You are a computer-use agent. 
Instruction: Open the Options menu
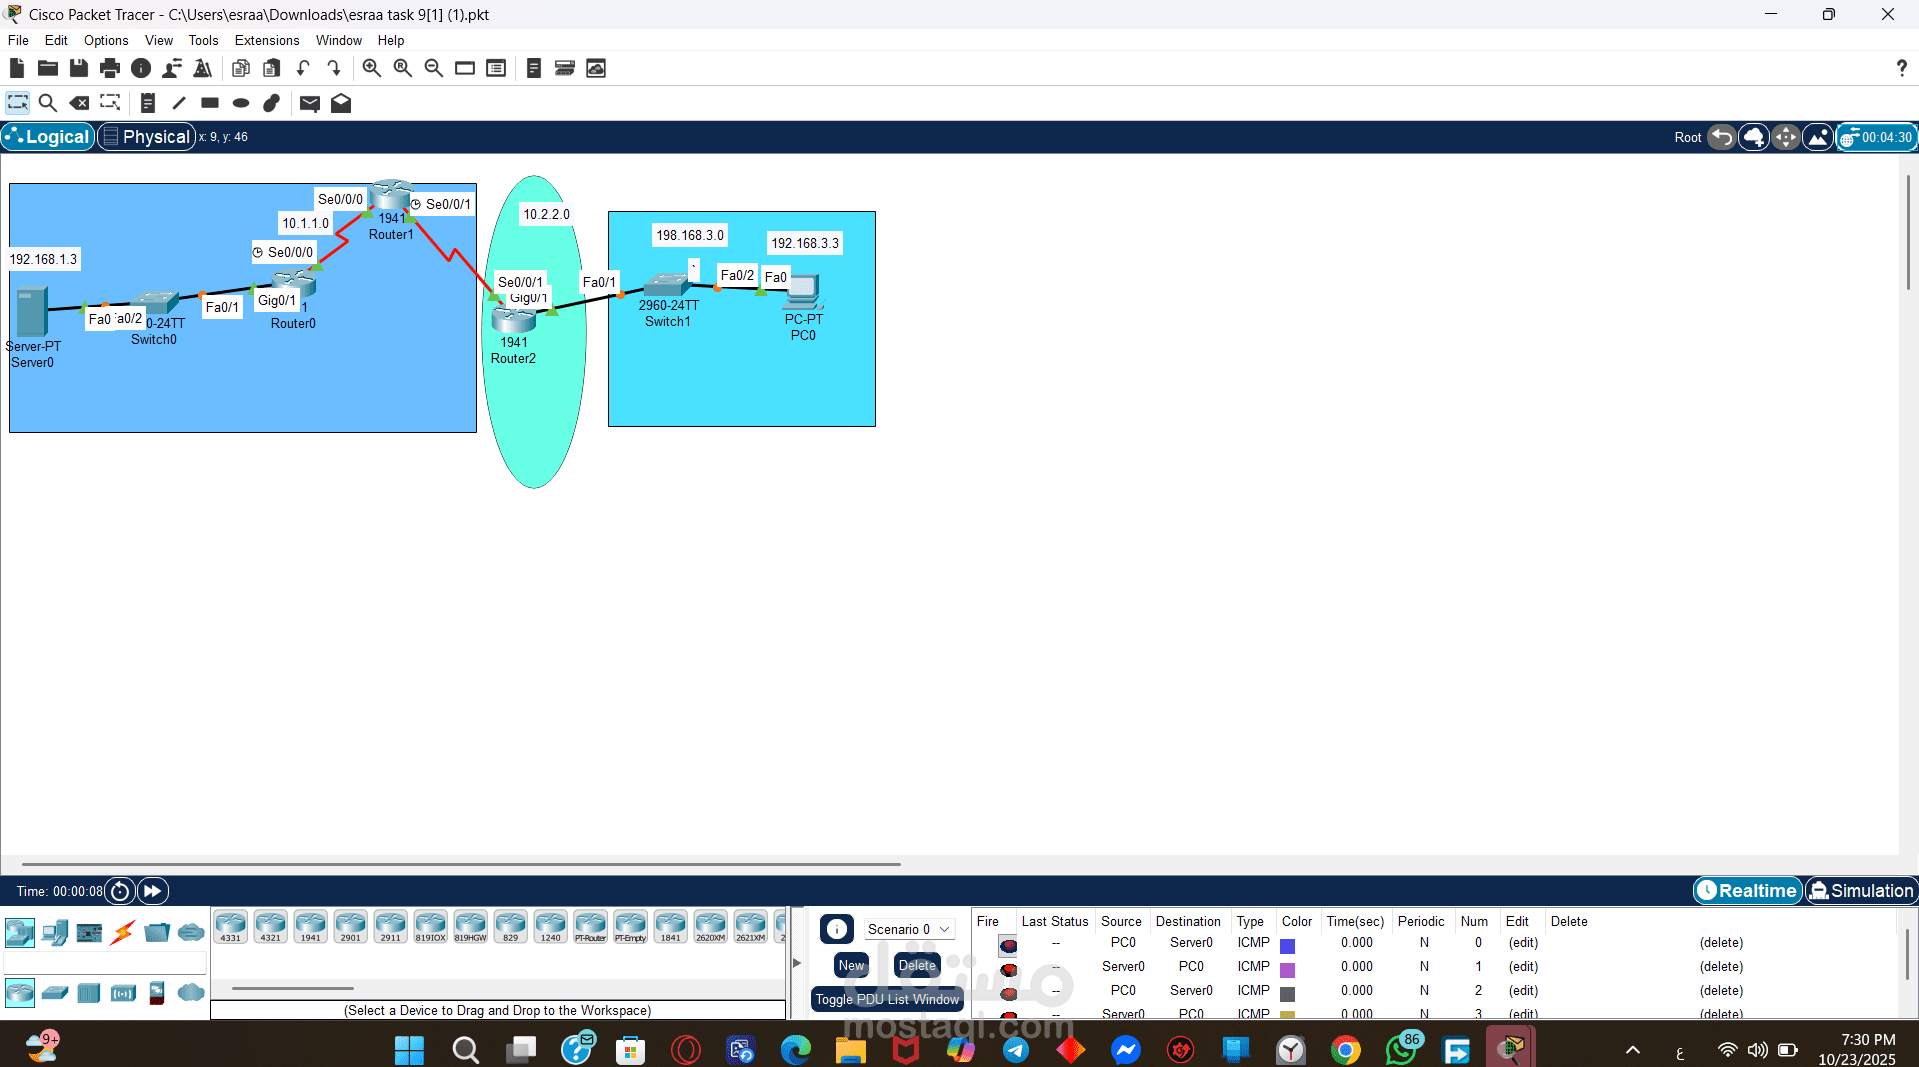pos(106,40)
